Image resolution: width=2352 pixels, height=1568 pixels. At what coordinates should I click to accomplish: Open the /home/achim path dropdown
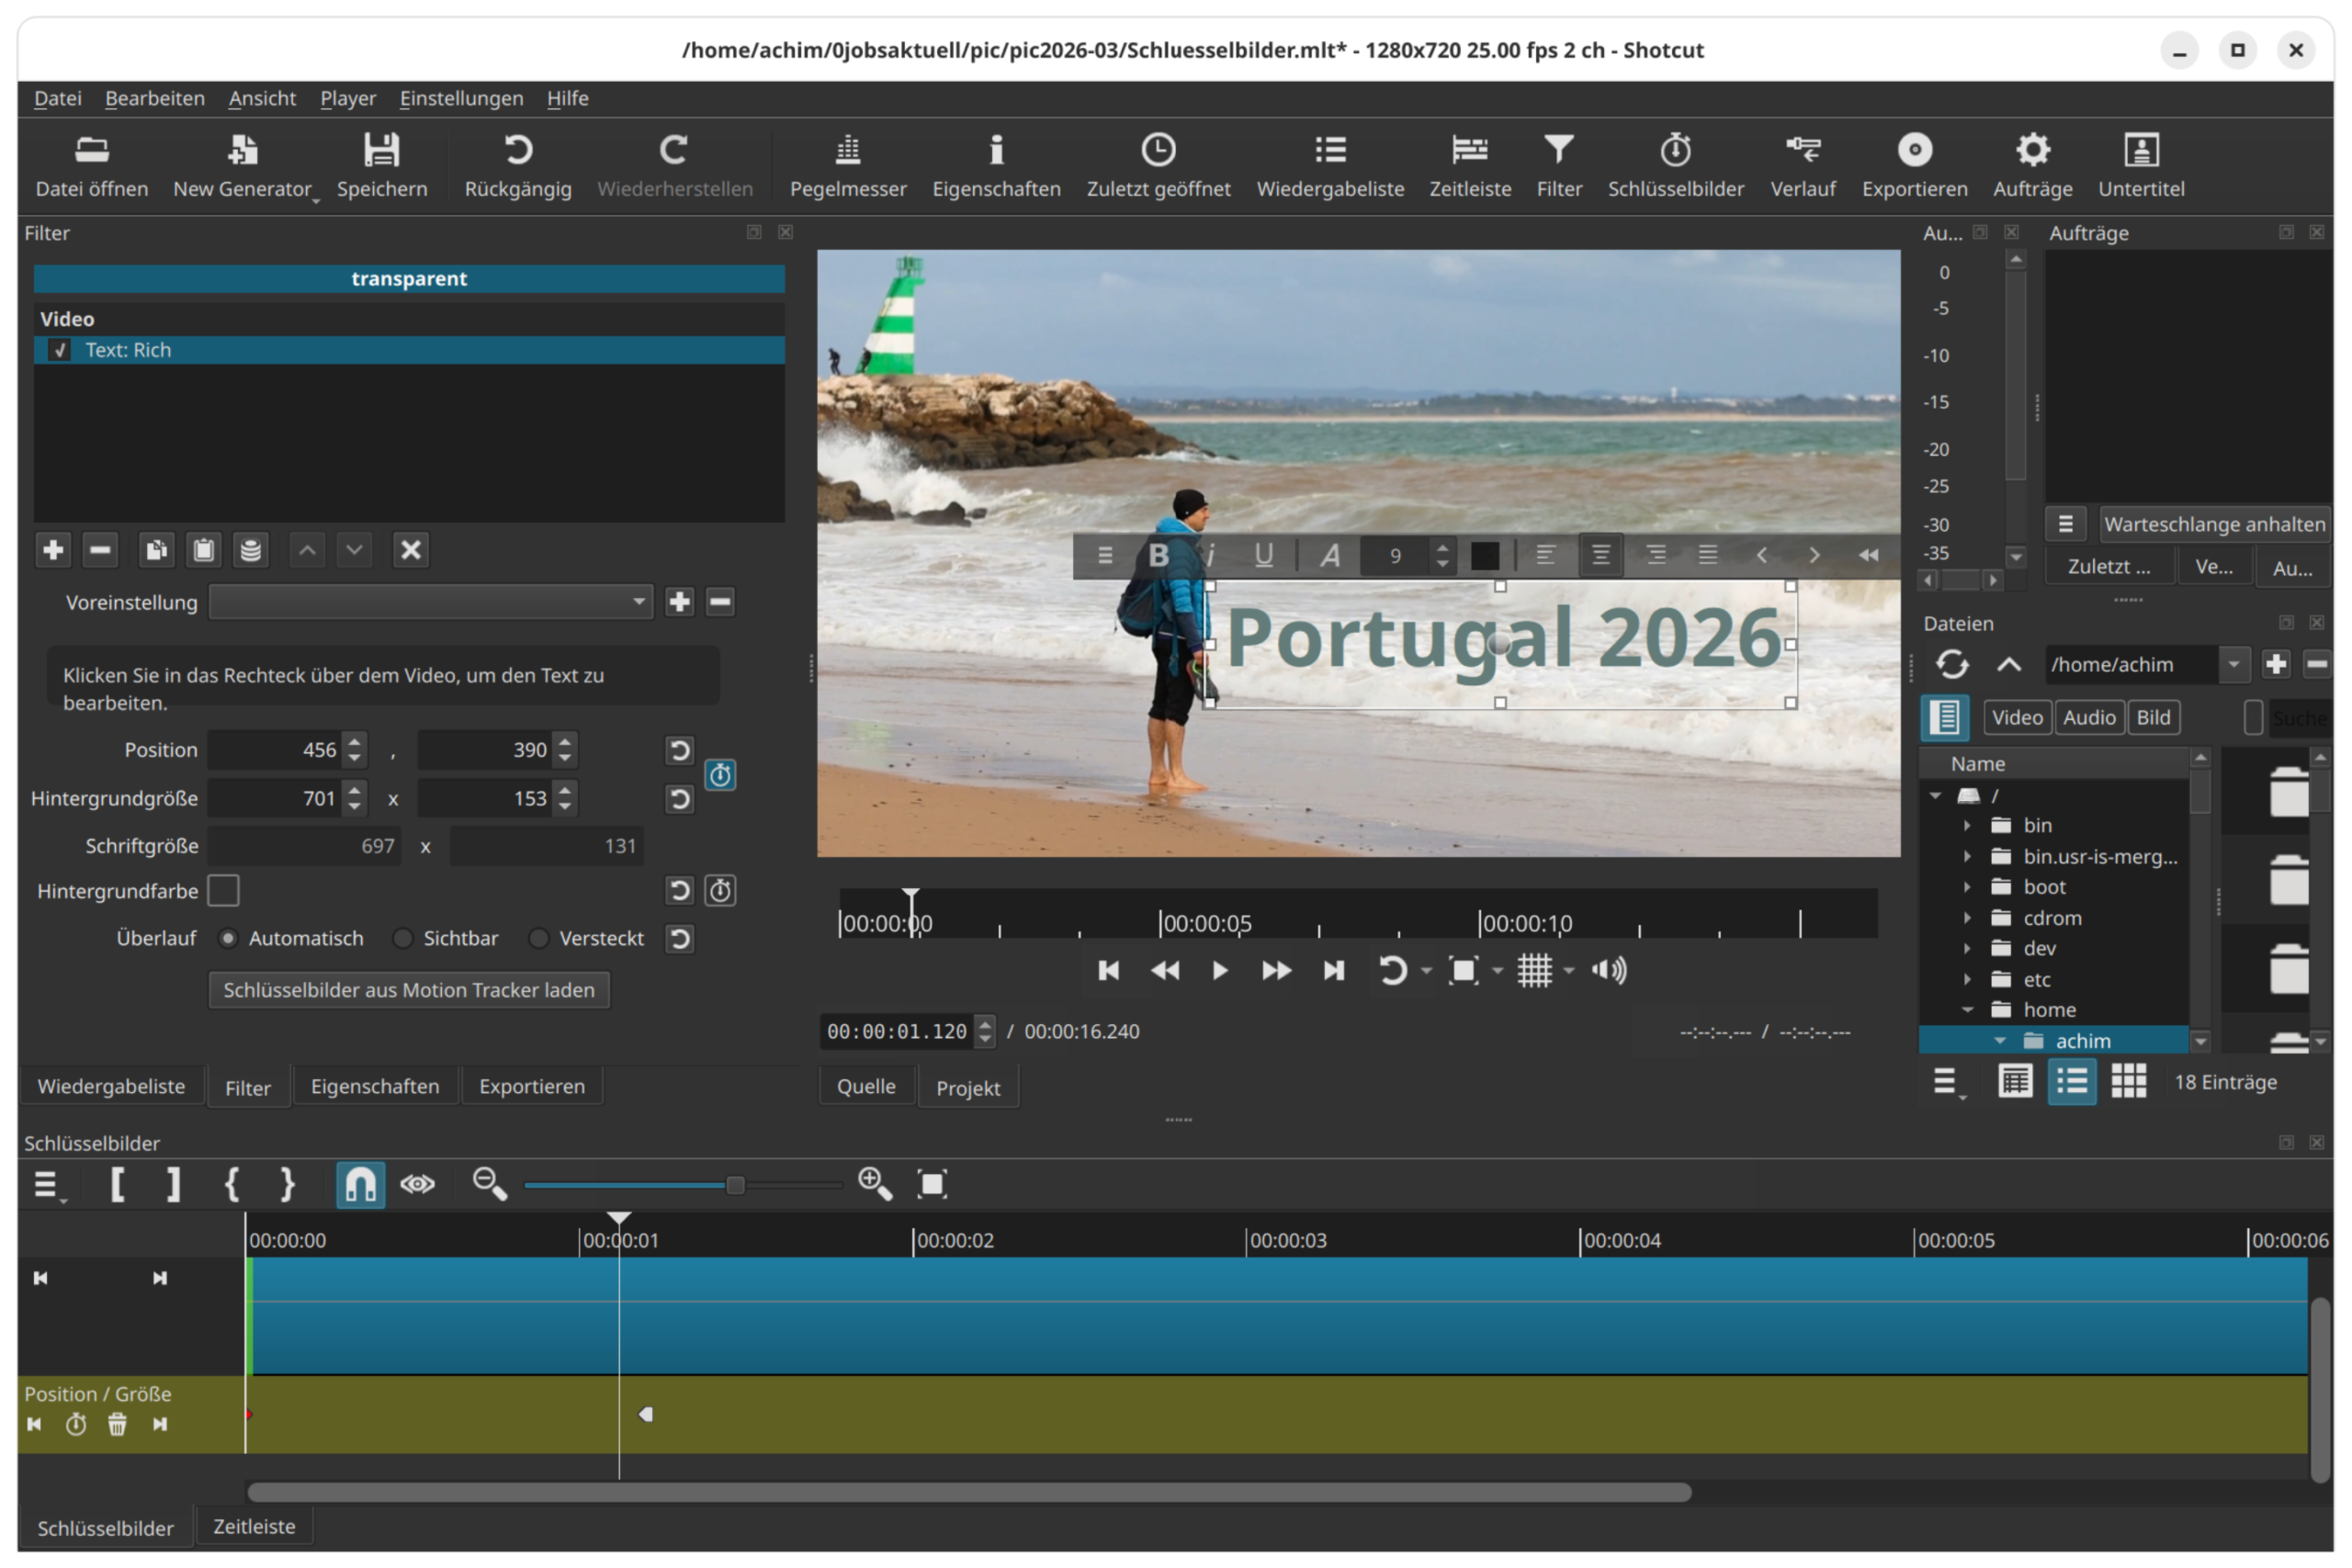click(2233, 664)
